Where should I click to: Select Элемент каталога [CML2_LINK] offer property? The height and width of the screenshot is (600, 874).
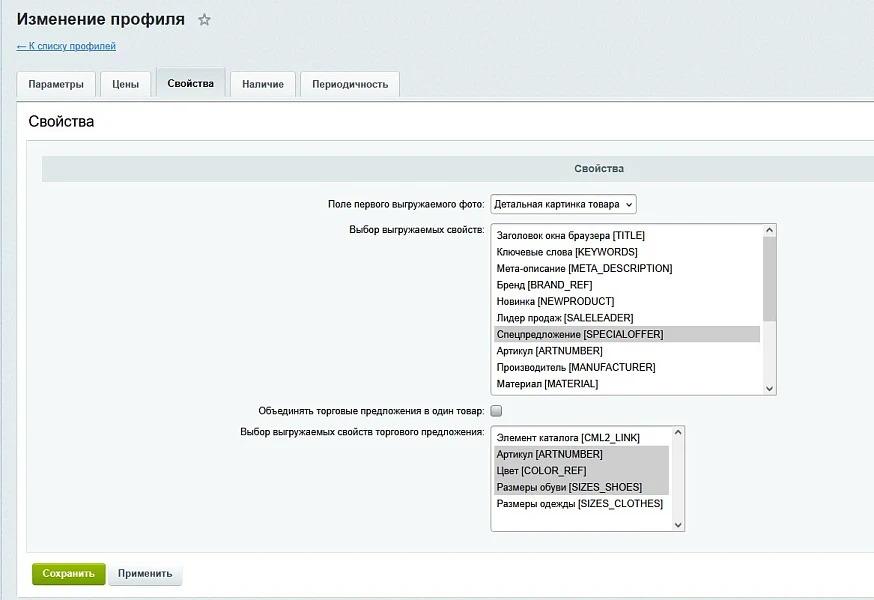tap(581, 438)
